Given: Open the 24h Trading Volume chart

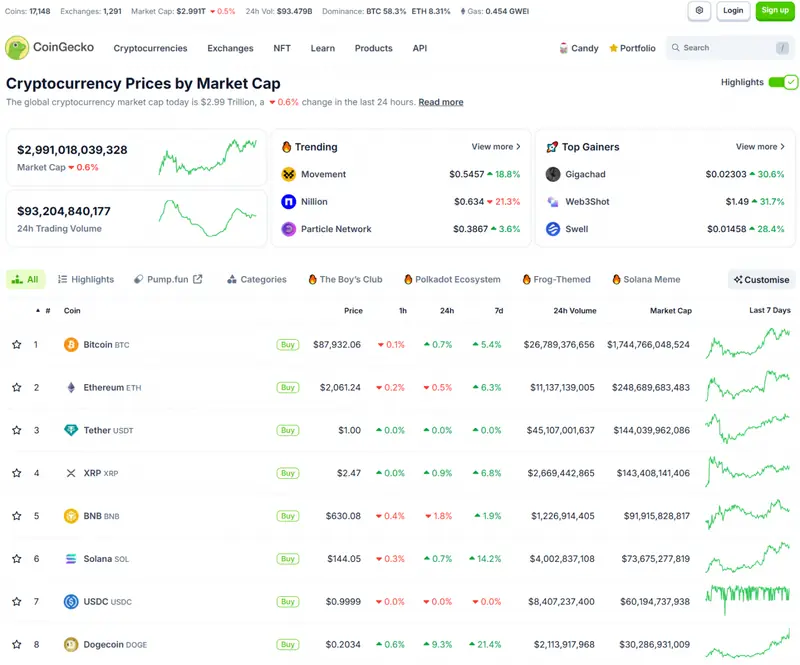Looking at the screenshot, I should point(136,219).
